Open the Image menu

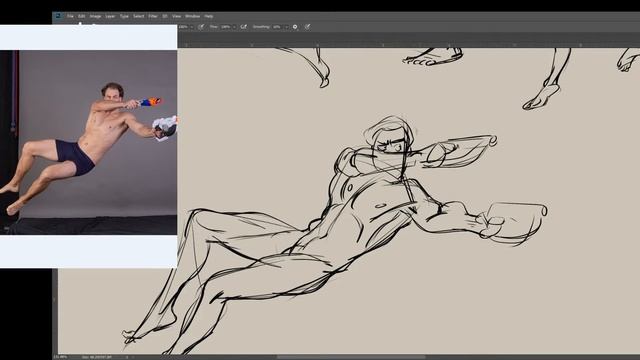95,16
